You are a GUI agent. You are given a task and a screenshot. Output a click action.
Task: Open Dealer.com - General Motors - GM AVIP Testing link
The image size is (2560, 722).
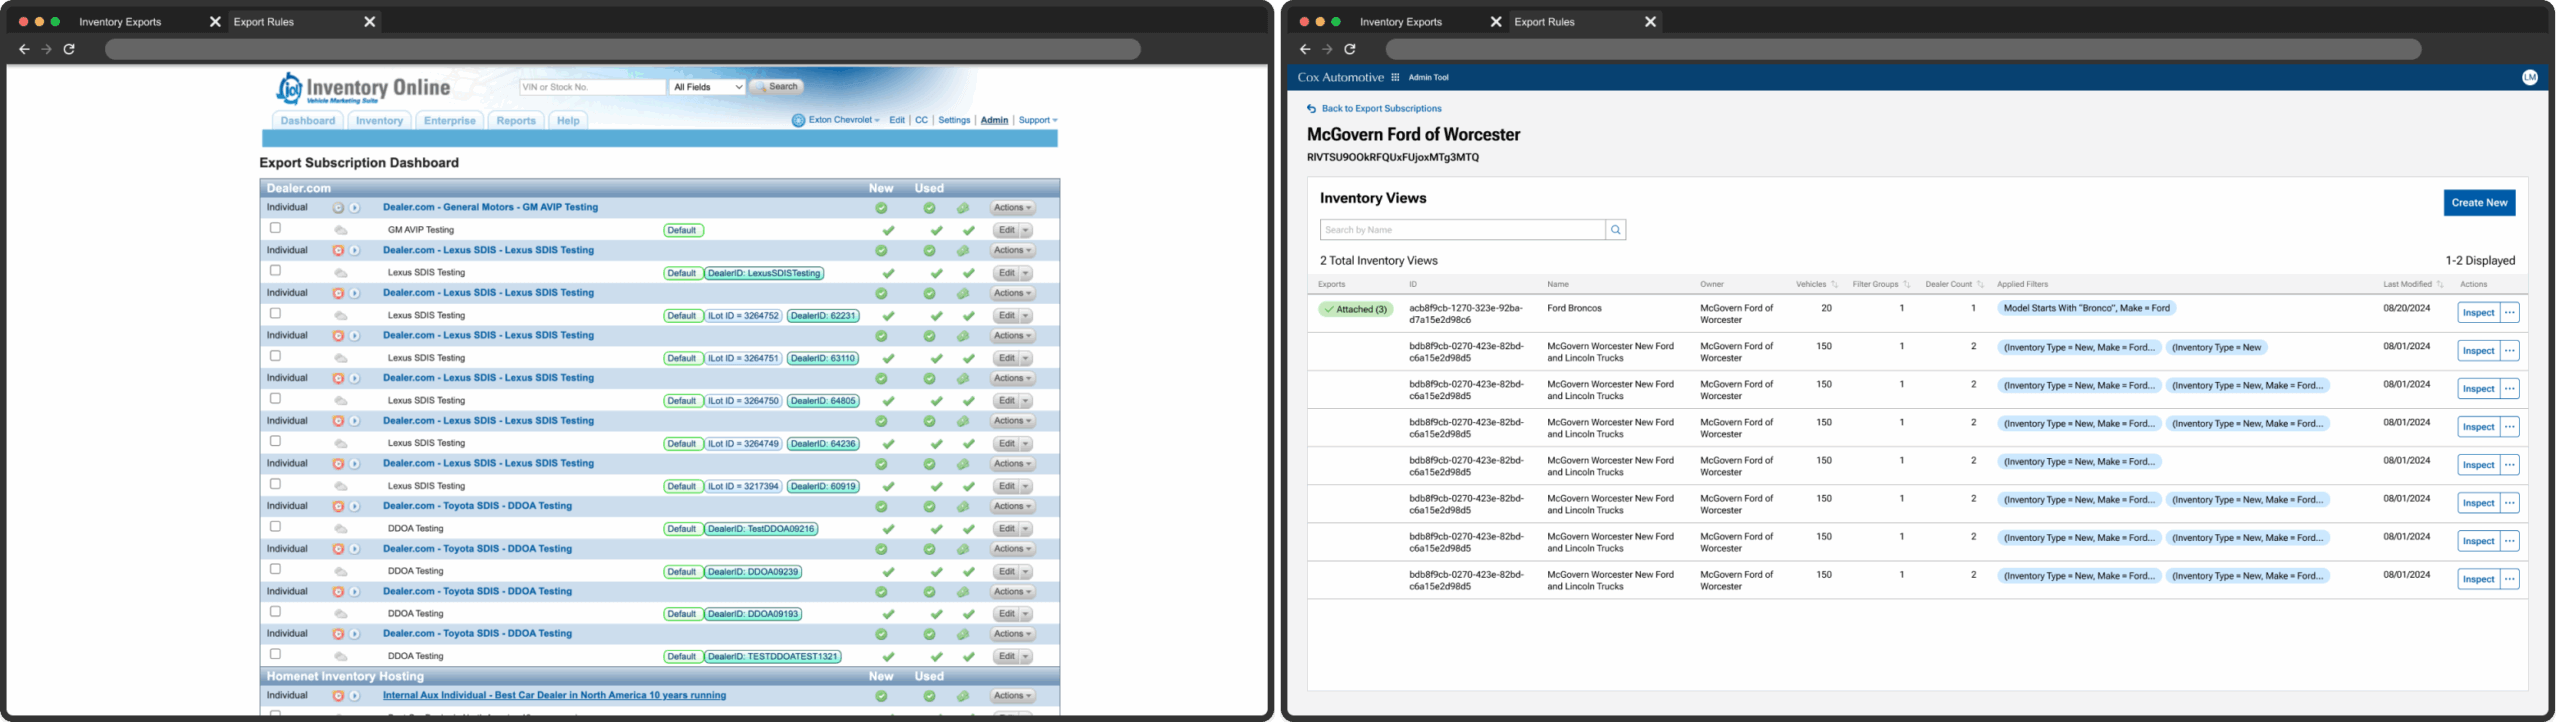coord(490,208)
